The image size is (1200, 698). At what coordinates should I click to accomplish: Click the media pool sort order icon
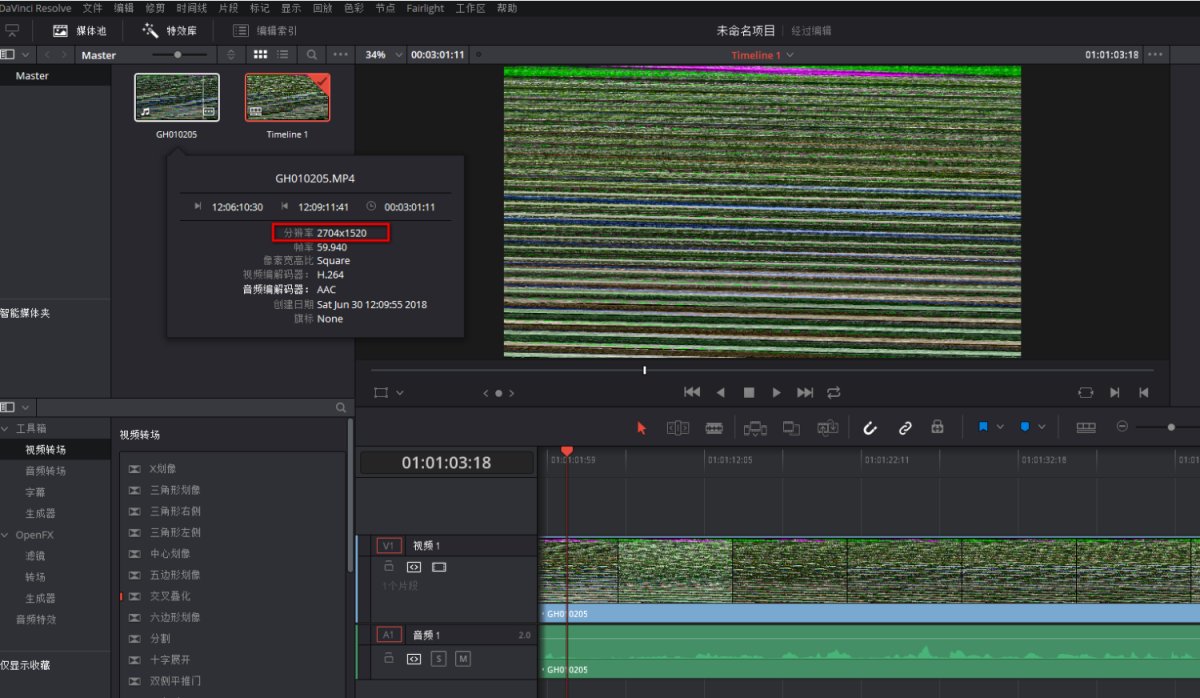point(232,55)
